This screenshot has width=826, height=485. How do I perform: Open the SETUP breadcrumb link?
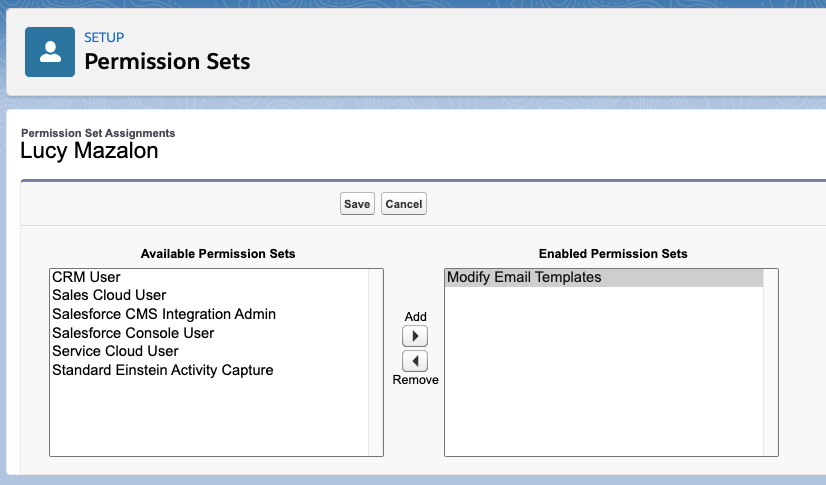coord(104,37)
